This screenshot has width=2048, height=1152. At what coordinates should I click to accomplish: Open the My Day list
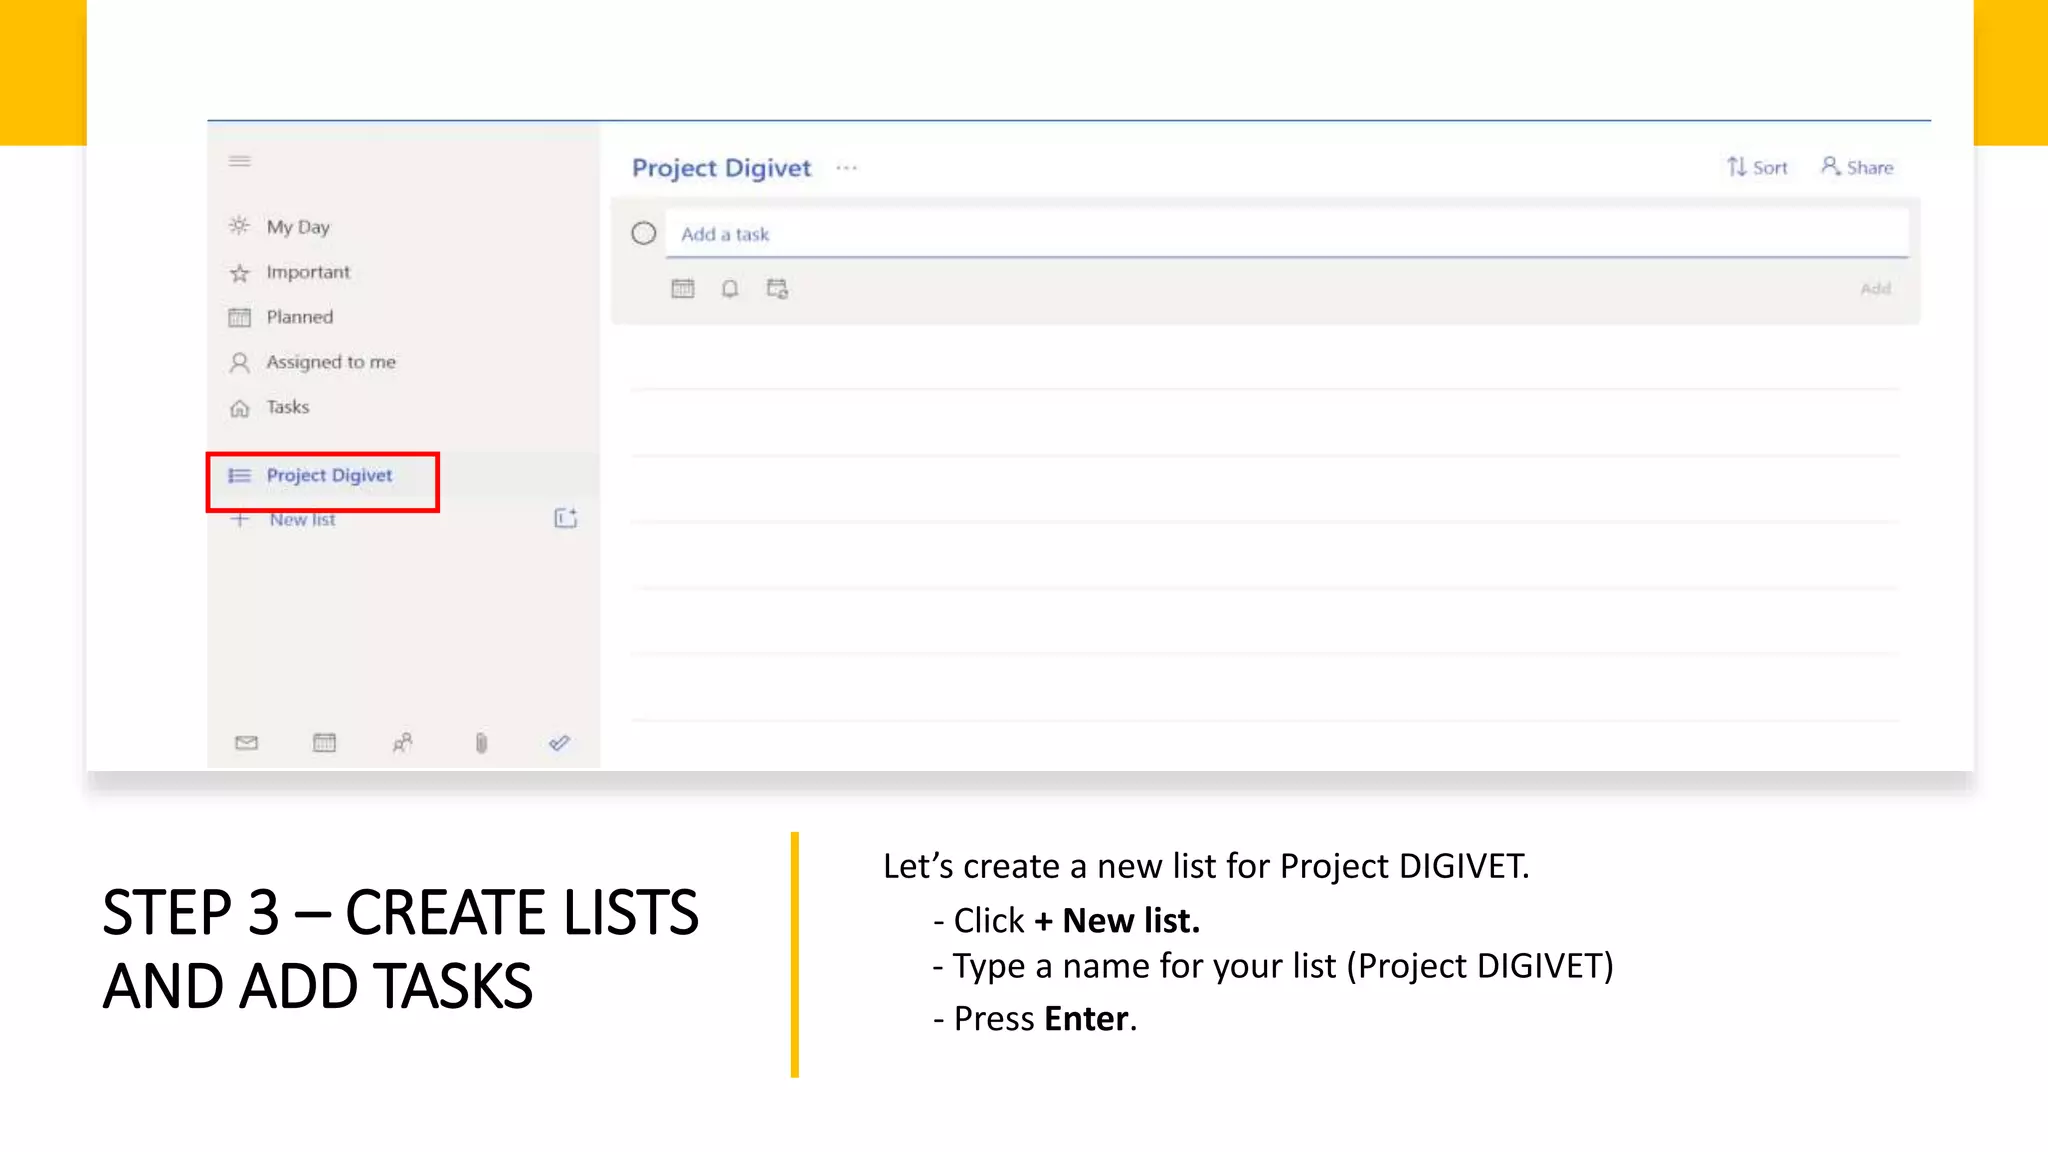(297, 227)
